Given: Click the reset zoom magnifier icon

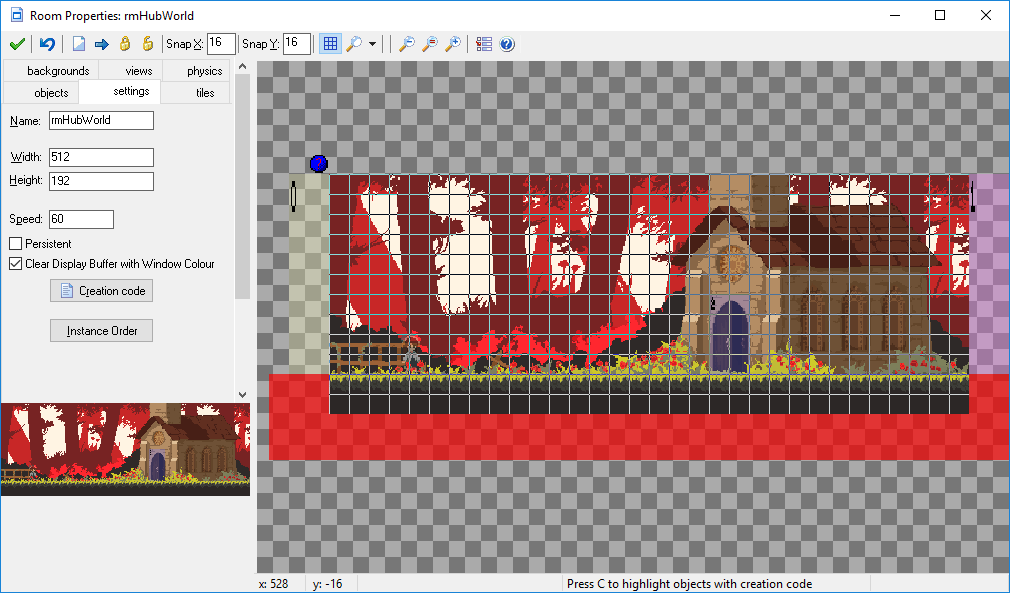Looking at the screenshot, I should pyautogui.click(x=430, y=44).
